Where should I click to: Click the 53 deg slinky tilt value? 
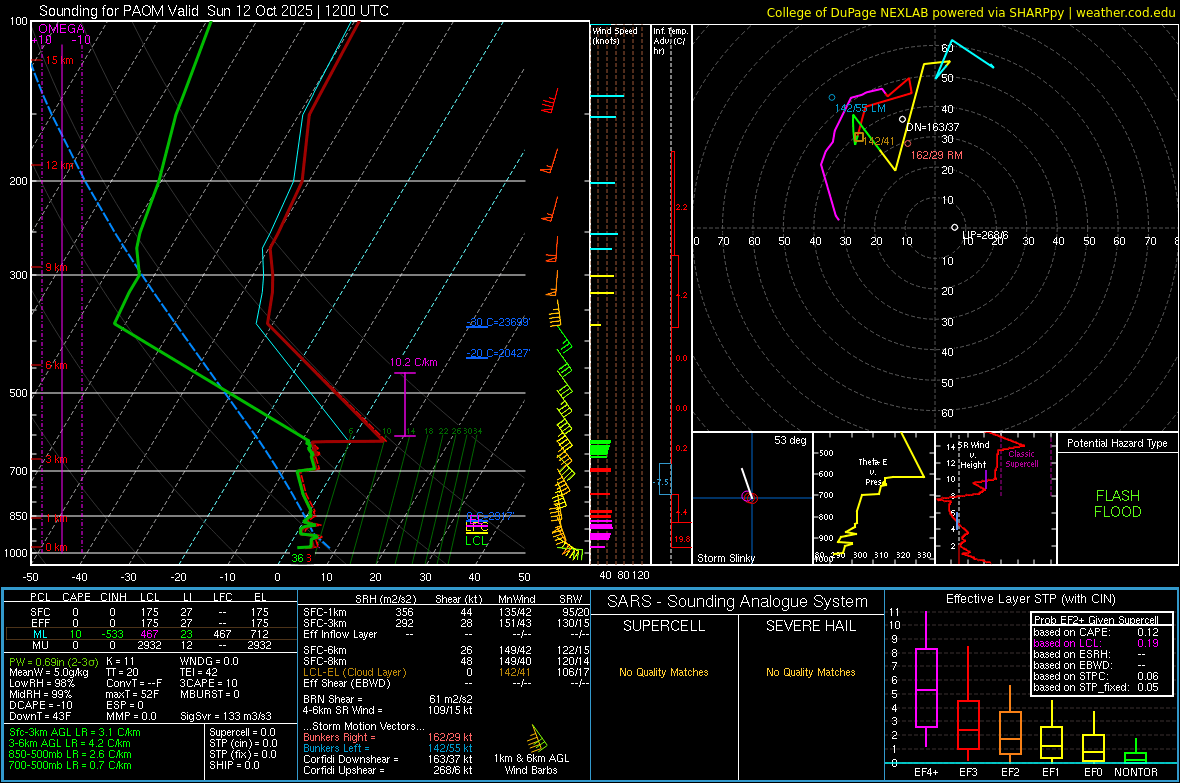(790, 440)
